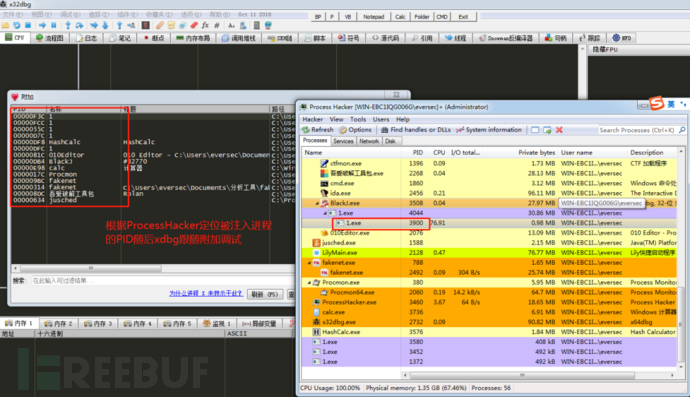This screenshot has height=397, width=690.
Task: Open the Help menu in Process Hacker
Action: click(x=403, y=119)
